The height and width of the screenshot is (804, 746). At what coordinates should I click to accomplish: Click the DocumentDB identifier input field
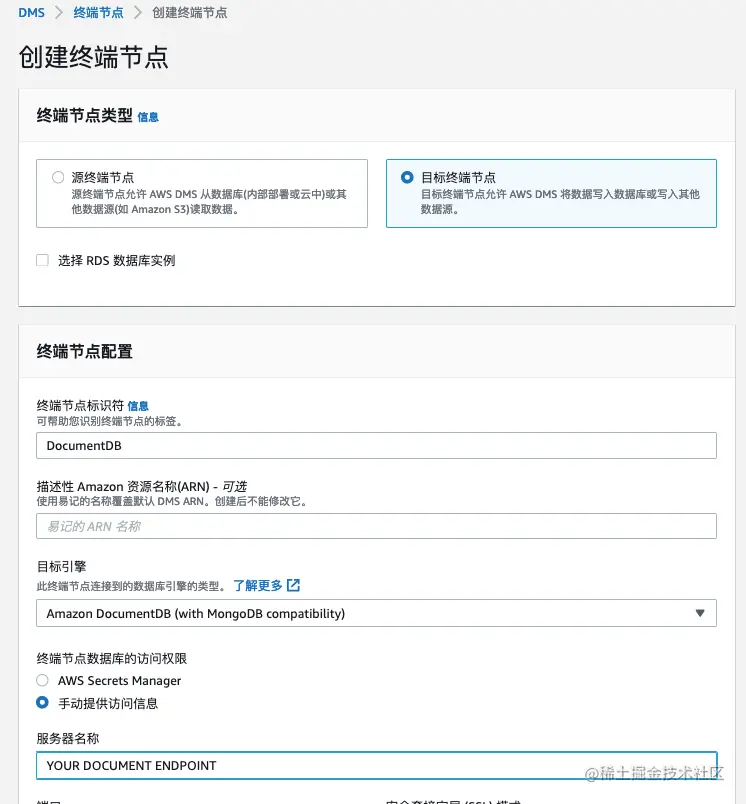[376, 446]
